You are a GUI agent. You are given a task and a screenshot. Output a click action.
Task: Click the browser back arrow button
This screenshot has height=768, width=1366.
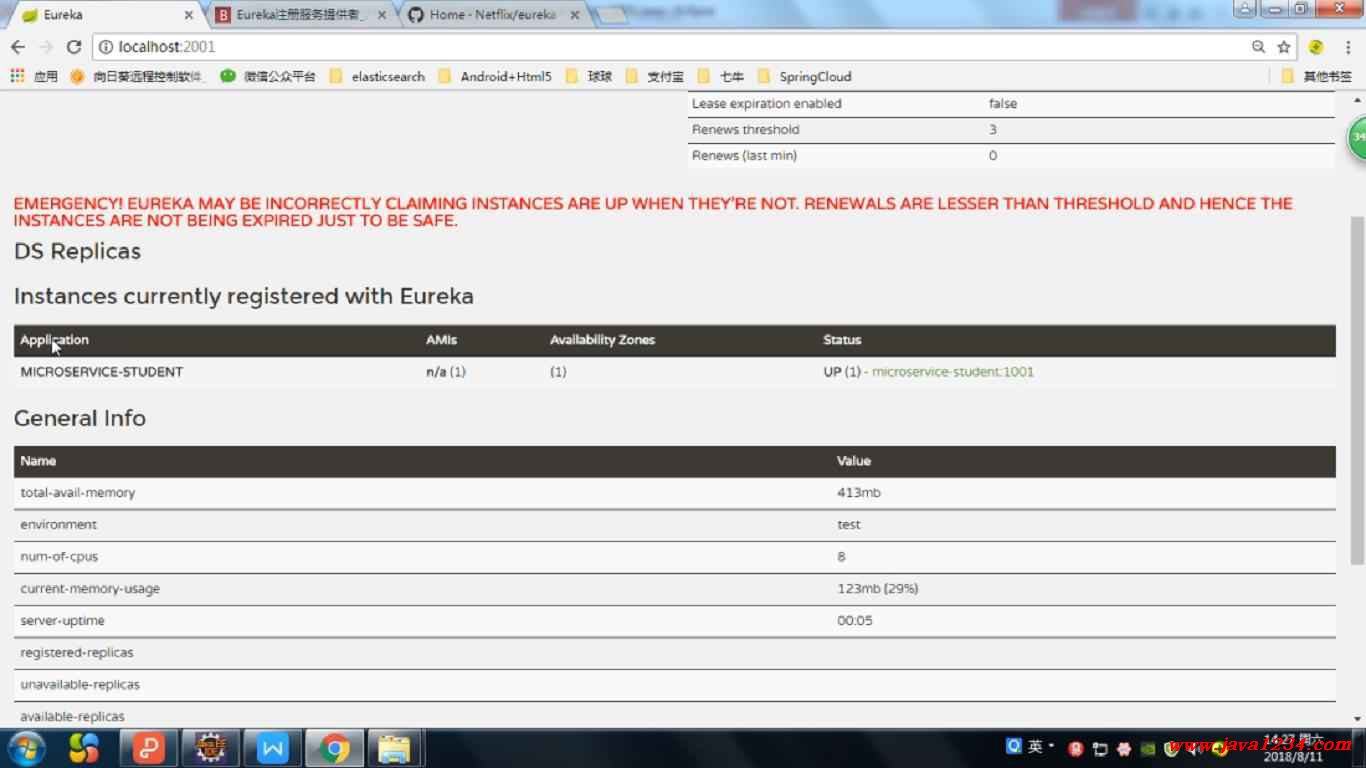click(18, 47)
